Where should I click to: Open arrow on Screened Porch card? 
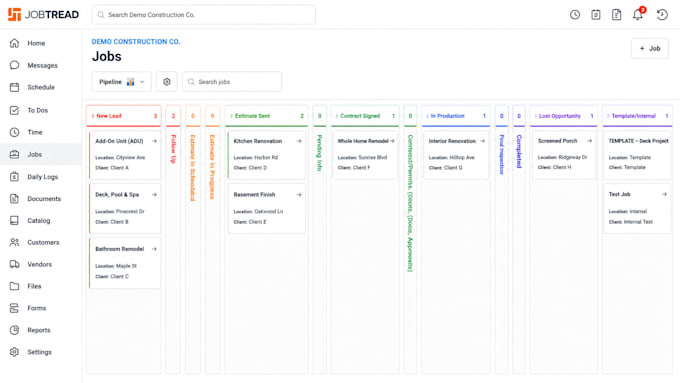click(589, 141)
